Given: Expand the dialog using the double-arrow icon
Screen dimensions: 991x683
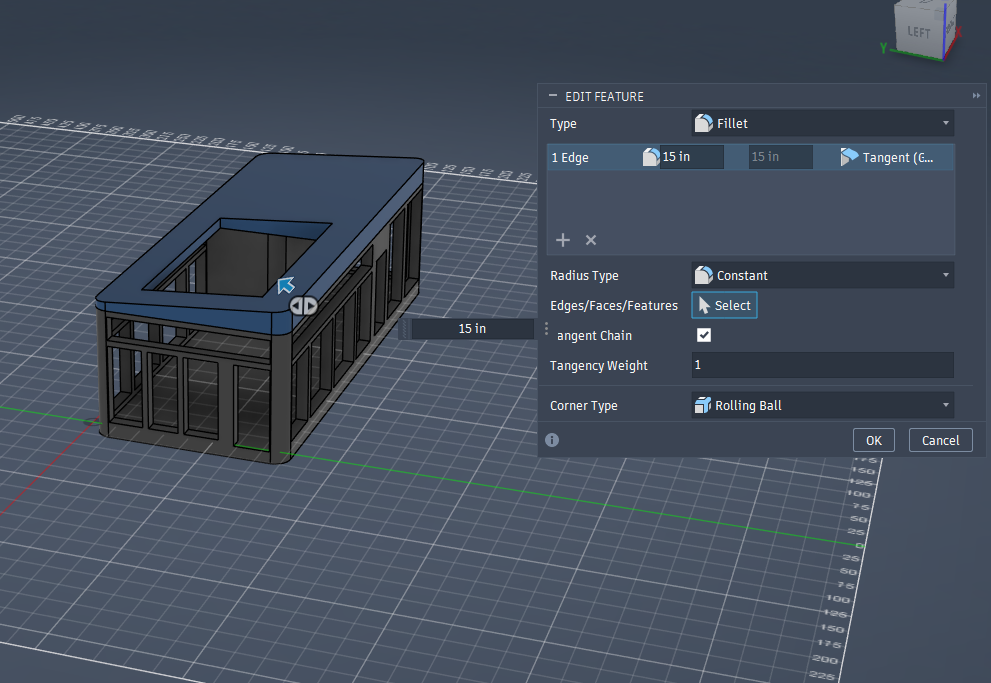Looking at the screenshot, I should (x=976, y=95).
